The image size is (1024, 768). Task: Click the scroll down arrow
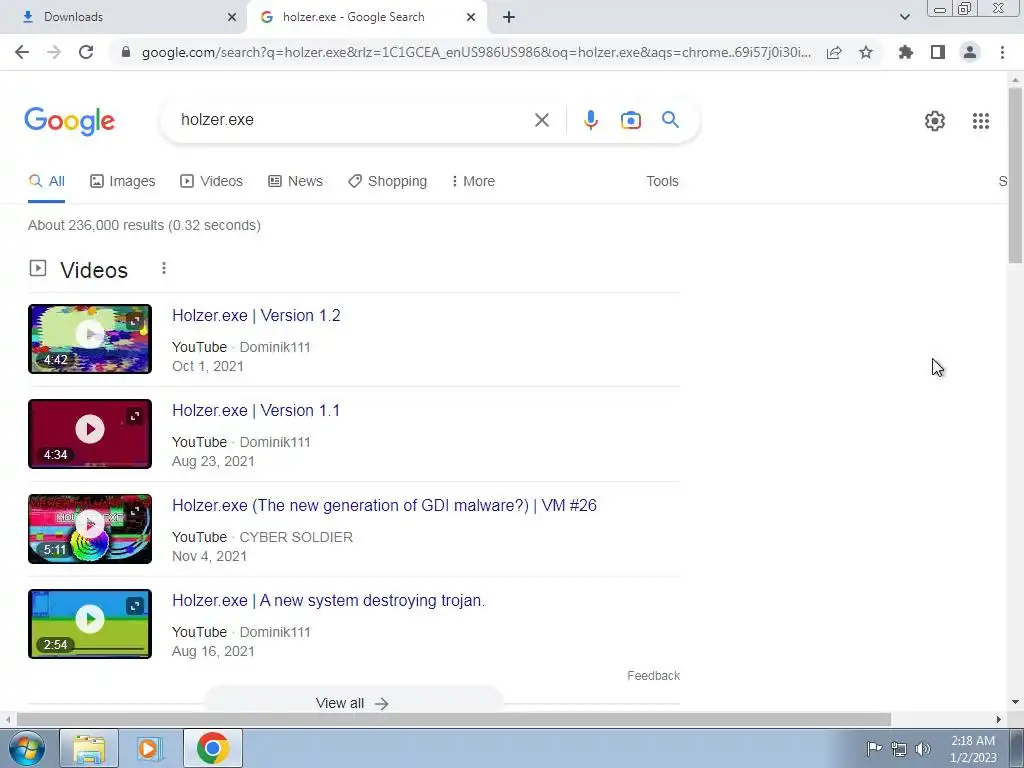1015,702
